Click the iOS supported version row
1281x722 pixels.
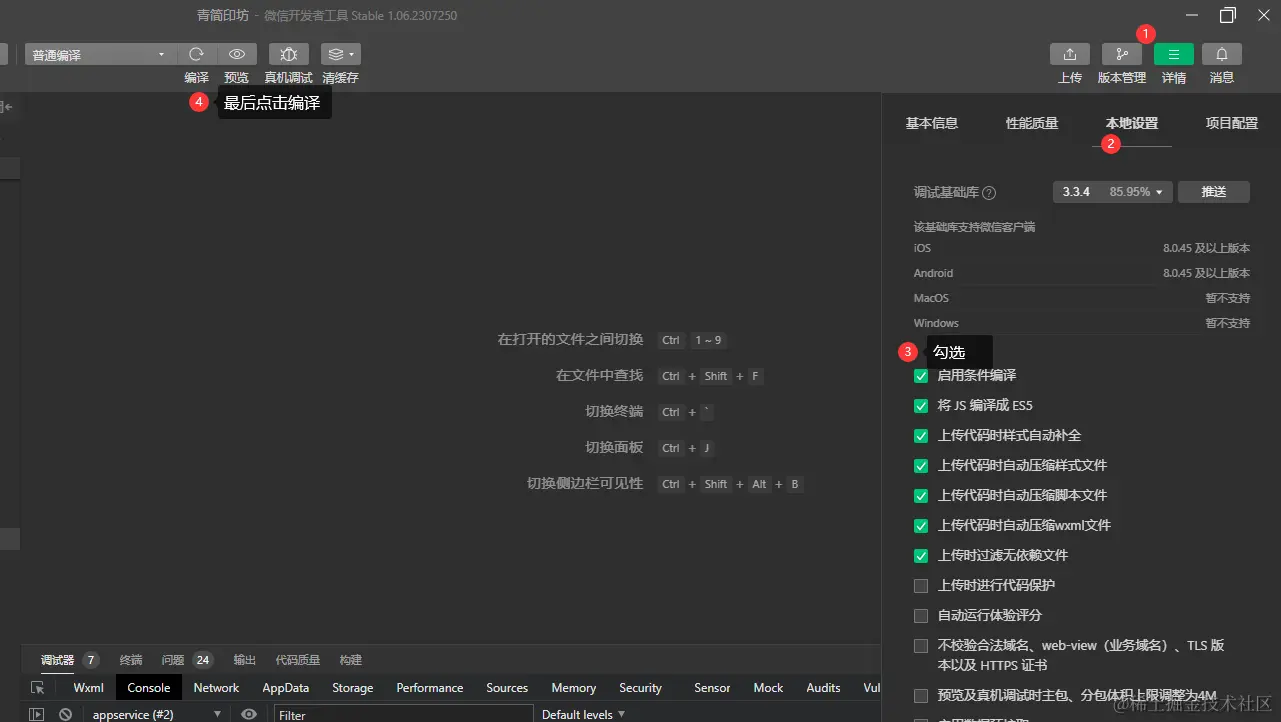click(x=1082, y=248)
